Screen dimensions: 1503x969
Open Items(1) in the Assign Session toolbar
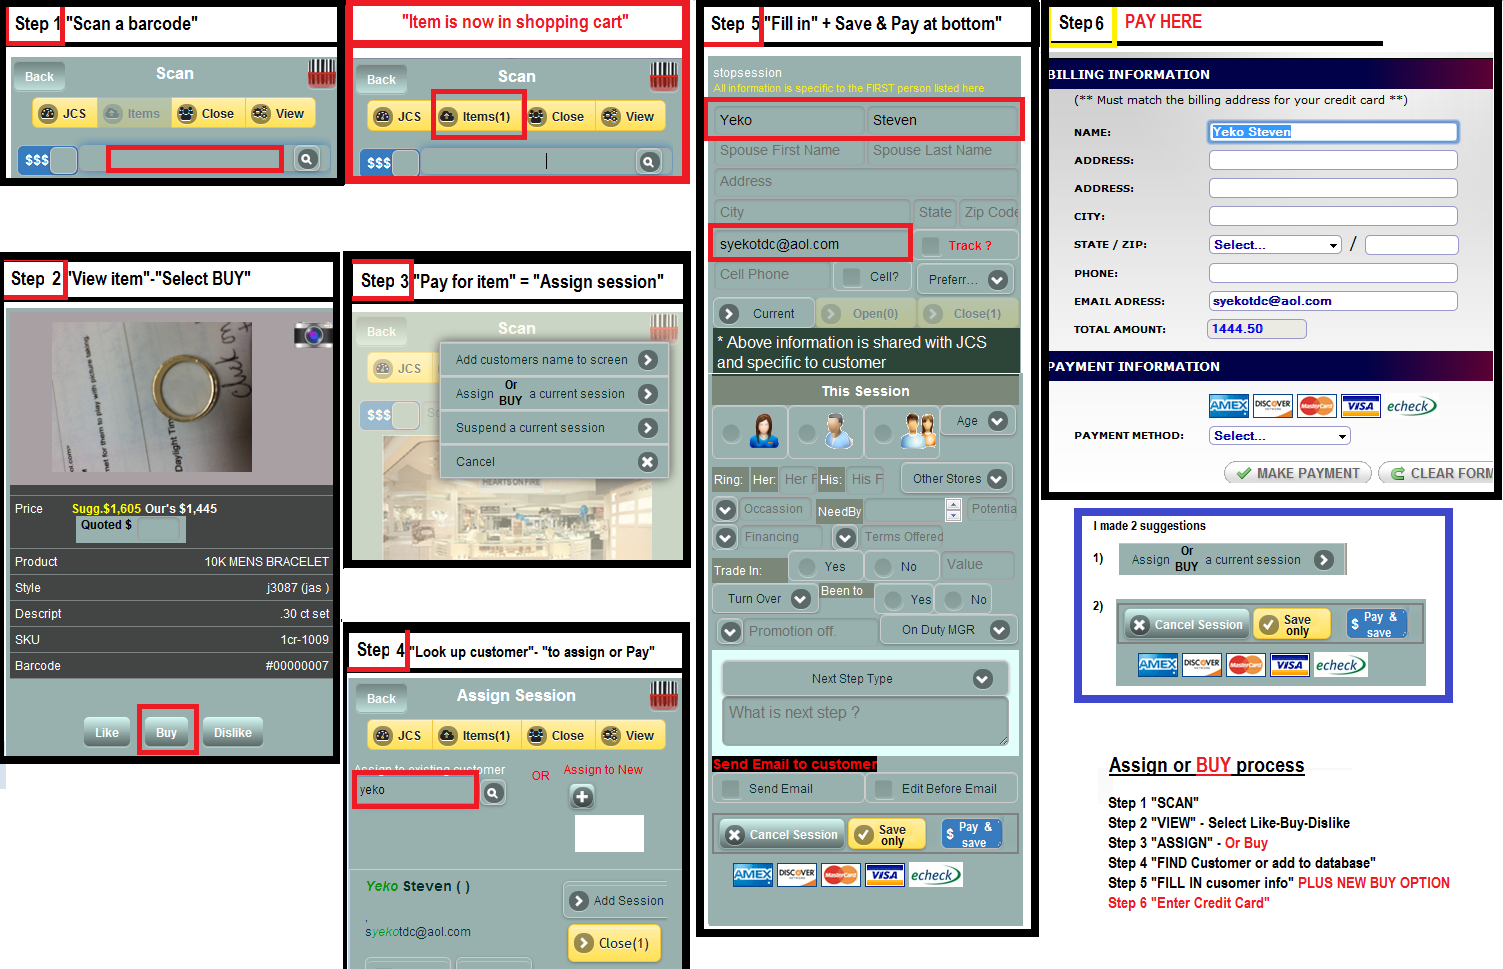coord(476,735)
